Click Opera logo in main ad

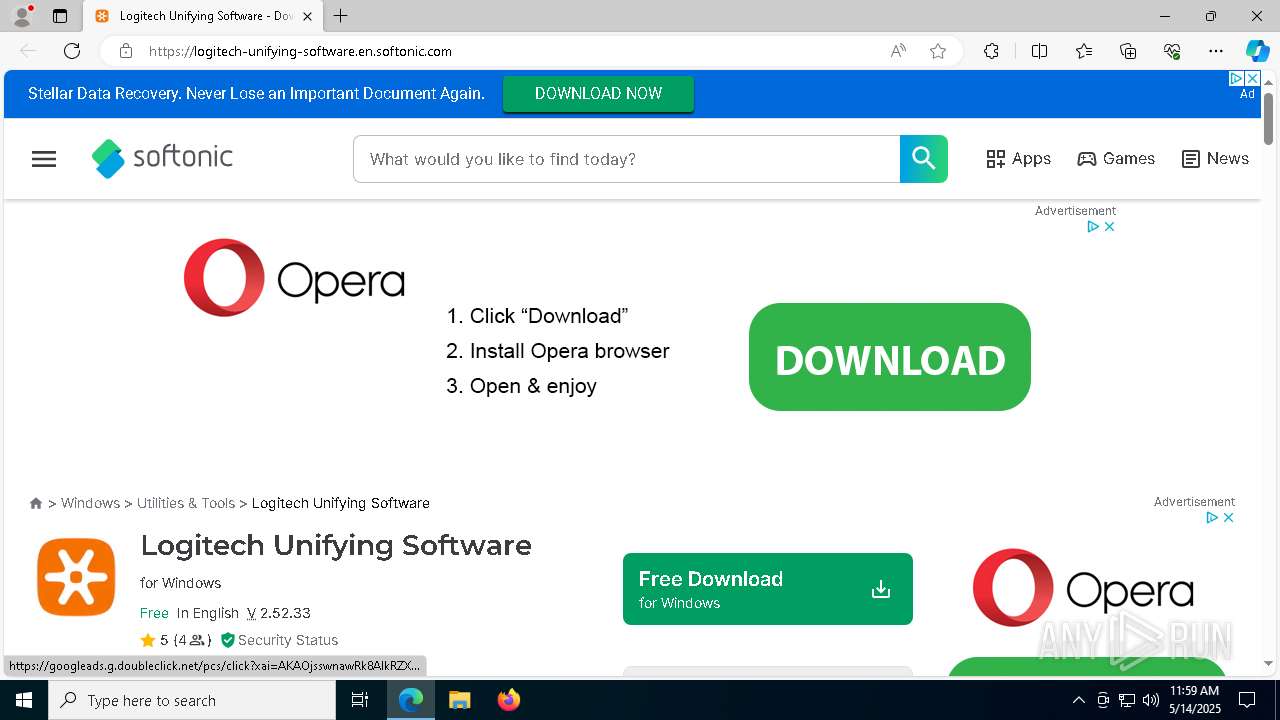294,278
